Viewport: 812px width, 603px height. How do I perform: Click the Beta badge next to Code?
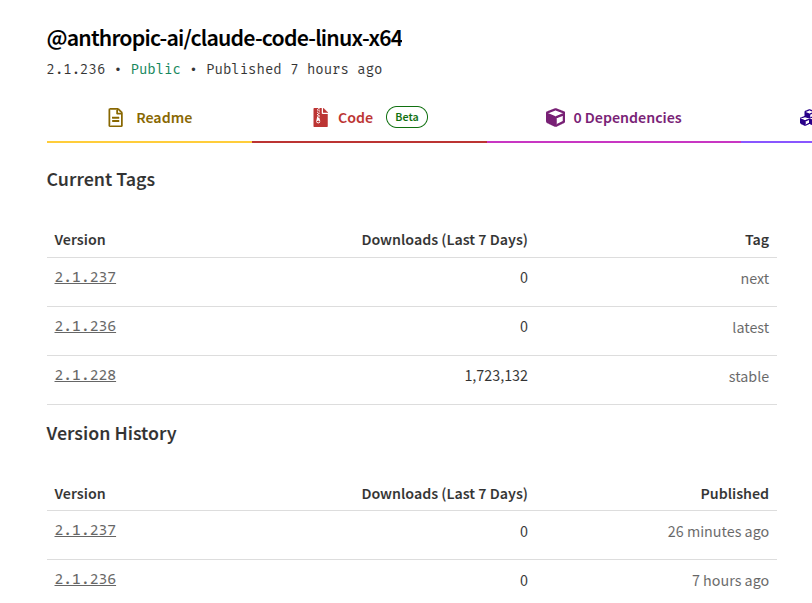pyautogui.click(x=407, y=117)
